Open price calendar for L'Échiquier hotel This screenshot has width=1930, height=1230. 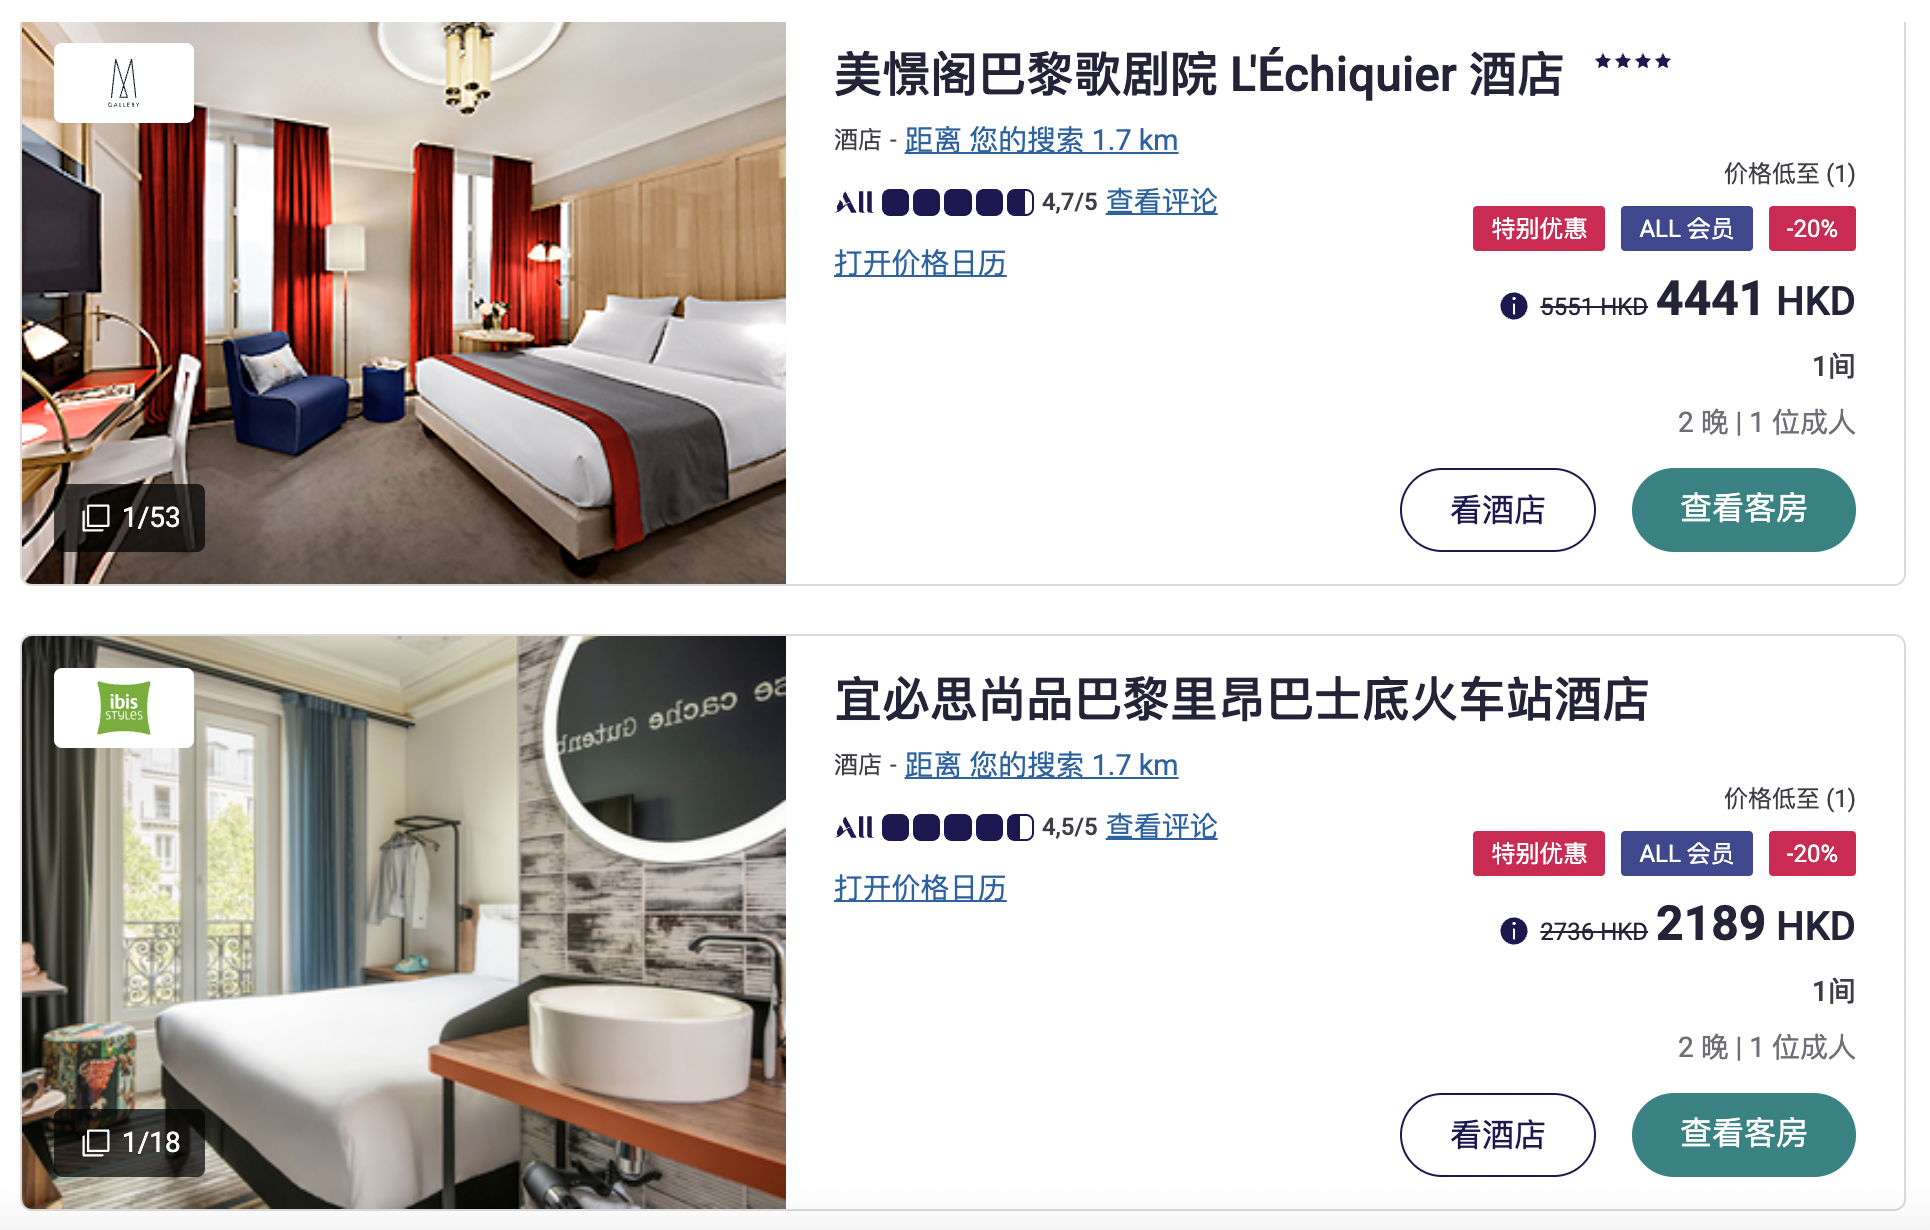tap(920, 263)
